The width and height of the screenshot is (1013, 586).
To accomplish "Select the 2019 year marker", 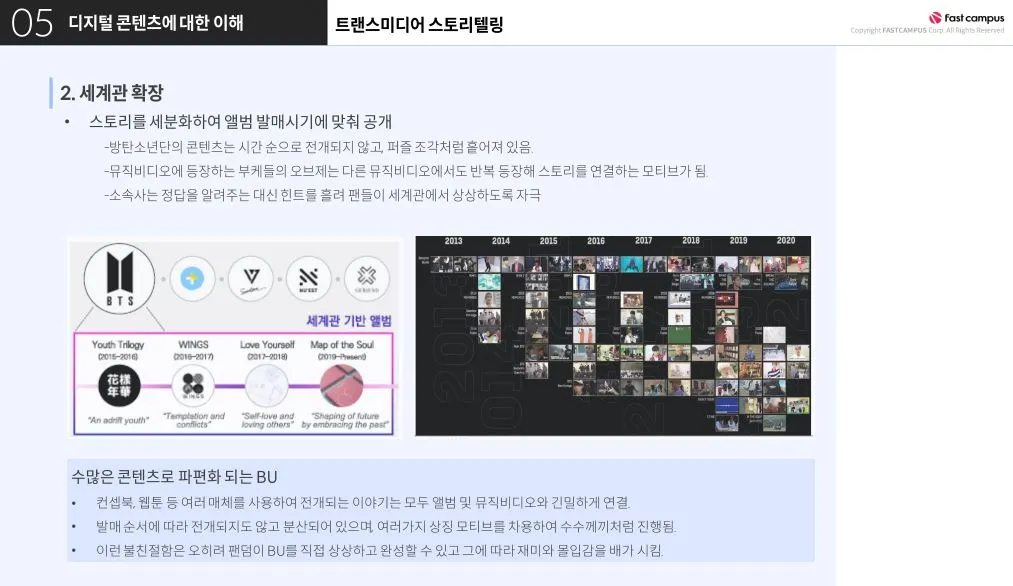I will [x=738, y=240].
